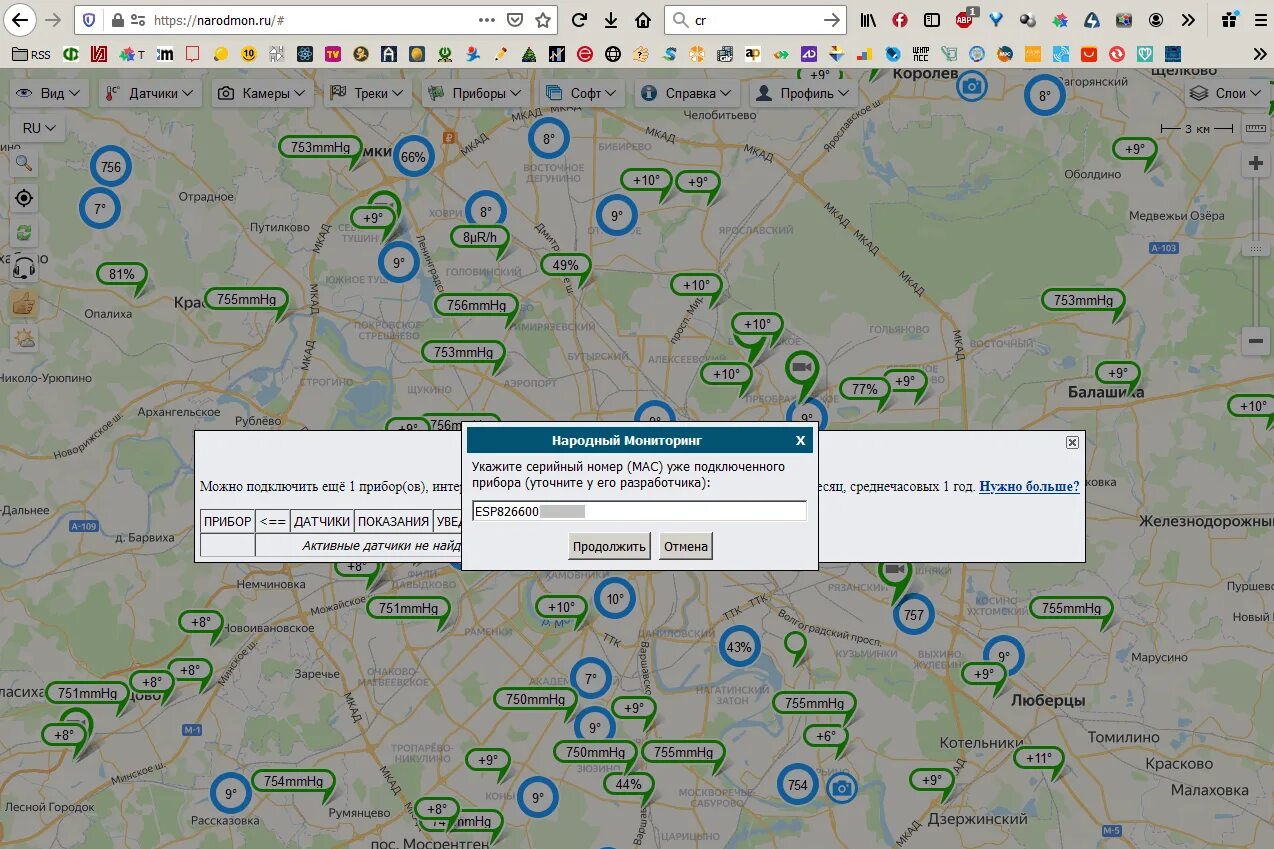Image resolution: width=1274 pixels, height=849 pixels.
Task: Click the 8µR/h radiation marker
Action: 480,237
